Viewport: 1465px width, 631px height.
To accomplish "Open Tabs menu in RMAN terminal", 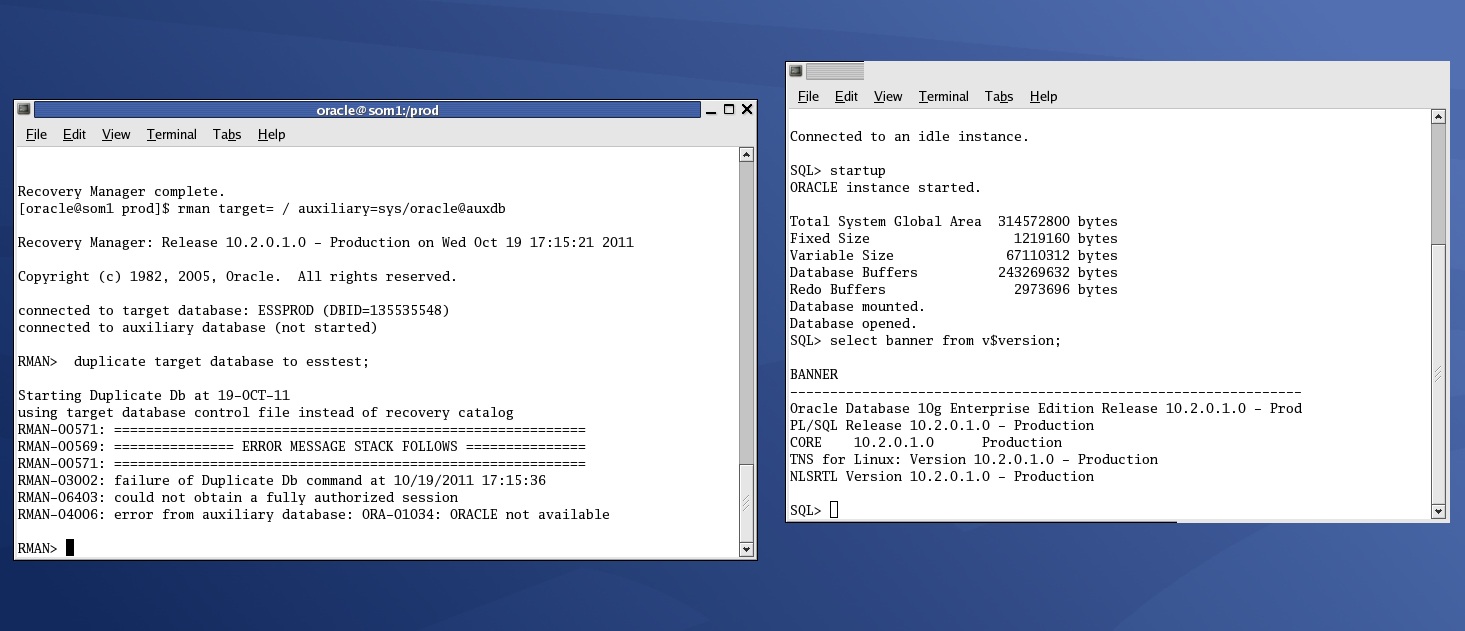I will [x=227, y=135].
